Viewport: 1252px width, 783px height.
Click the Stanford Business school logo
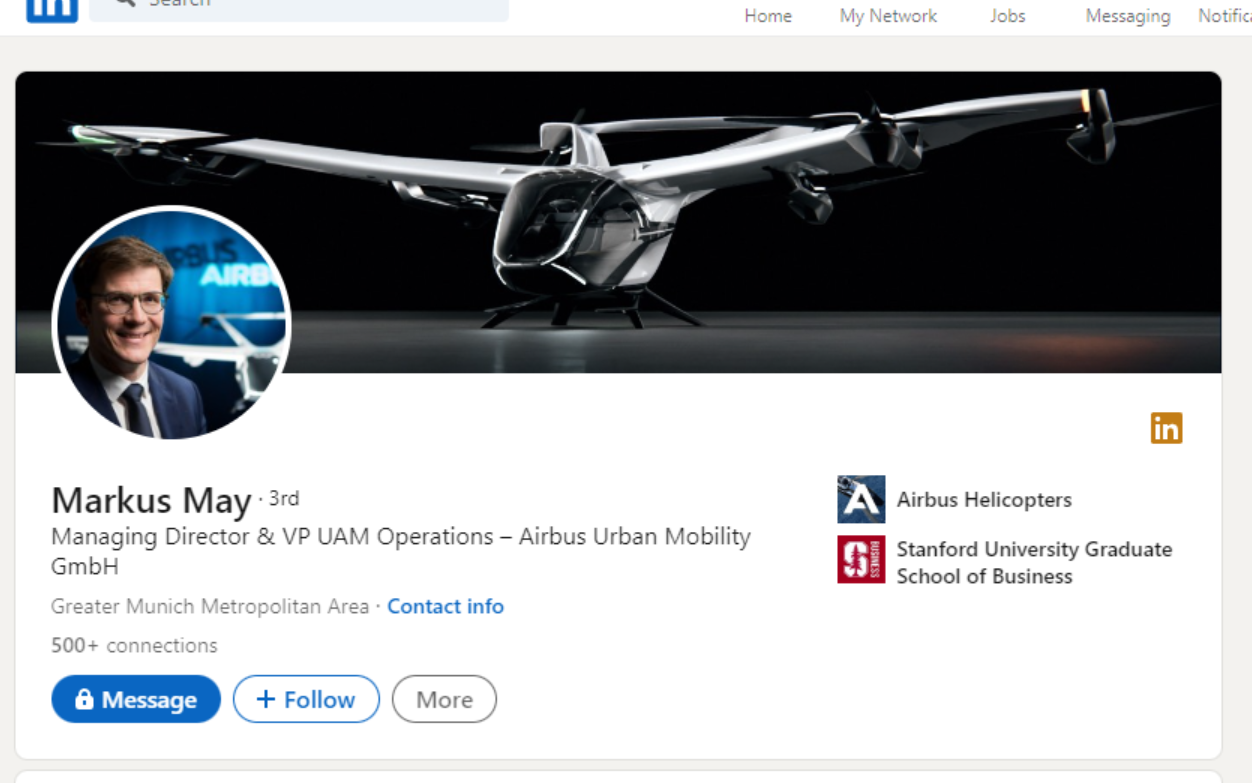pyautogui.click(x=861, y=560)
